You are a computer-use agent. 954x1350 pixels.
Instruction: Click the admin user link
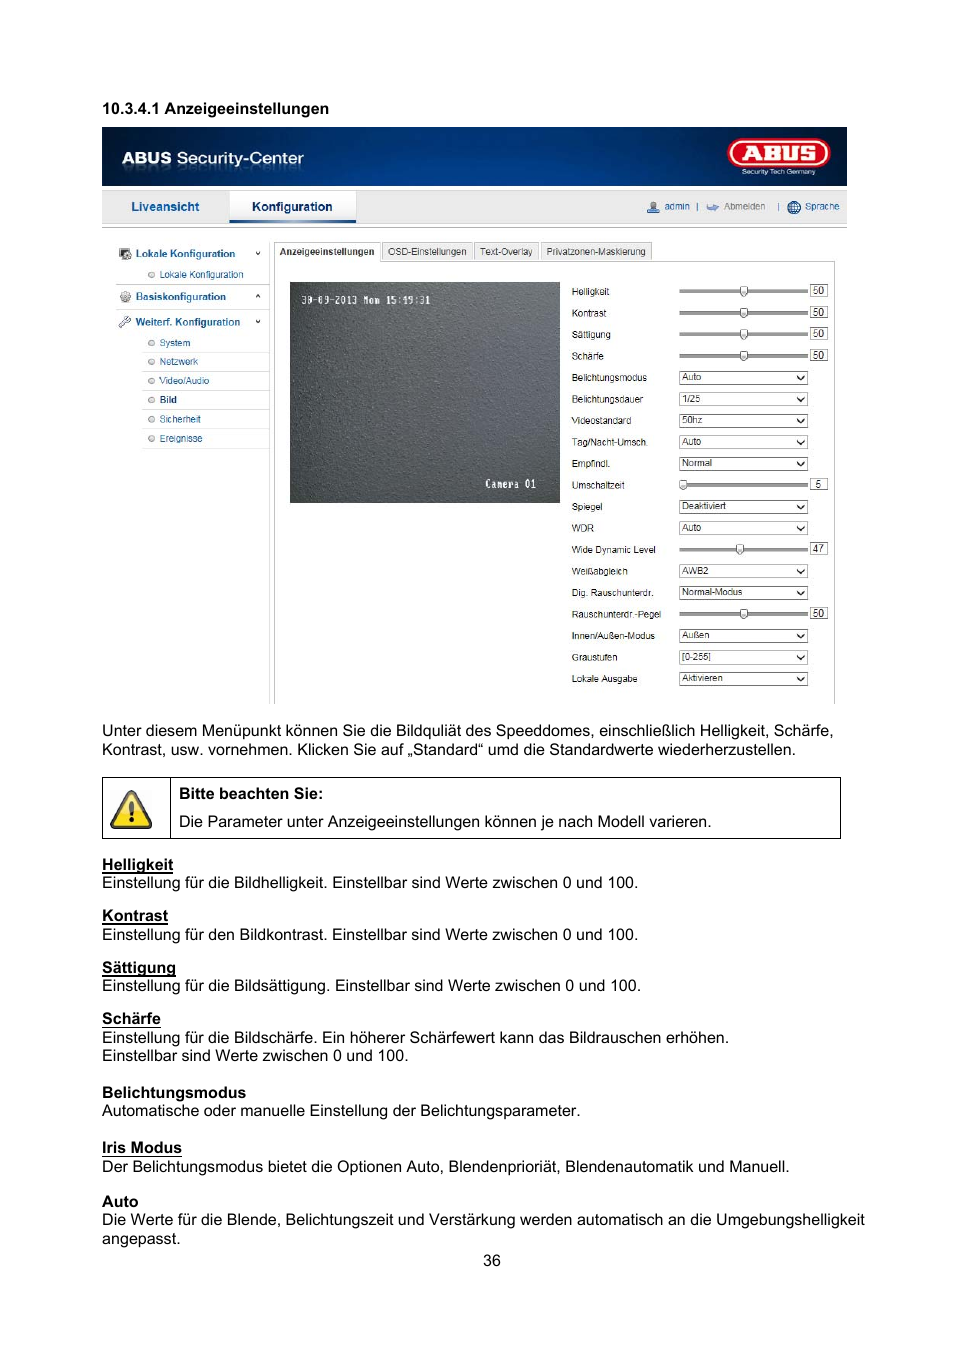(x=677, y=207)
